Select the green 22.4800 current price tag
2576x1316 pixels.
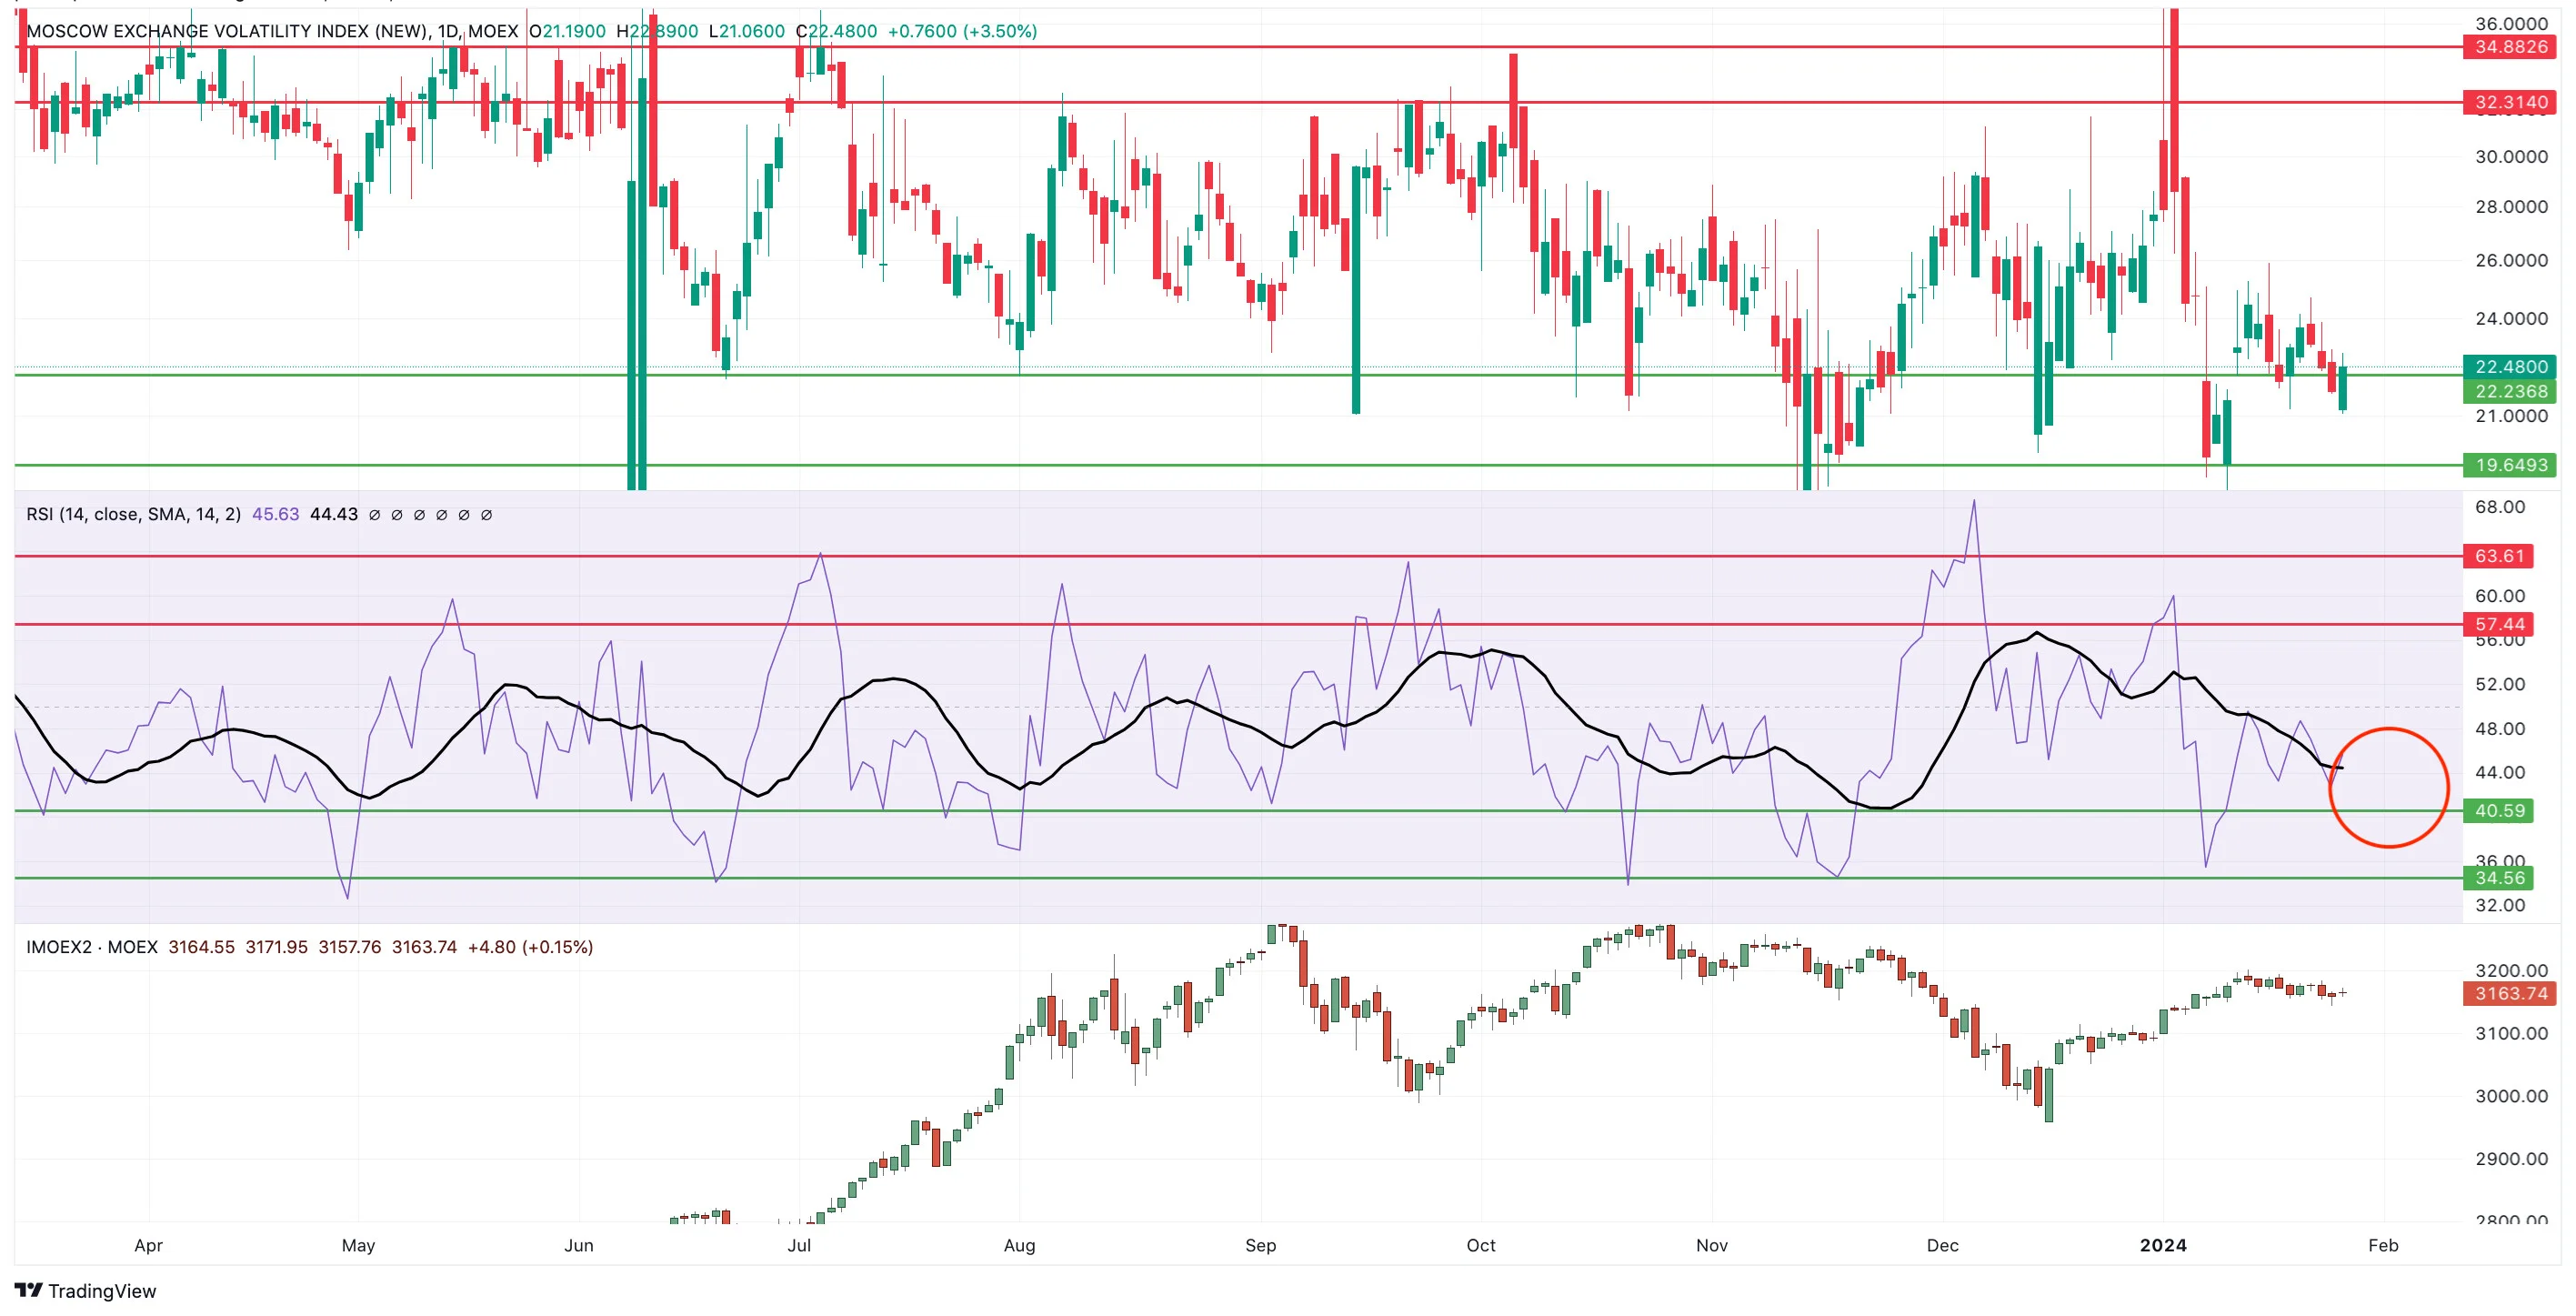2510,366
